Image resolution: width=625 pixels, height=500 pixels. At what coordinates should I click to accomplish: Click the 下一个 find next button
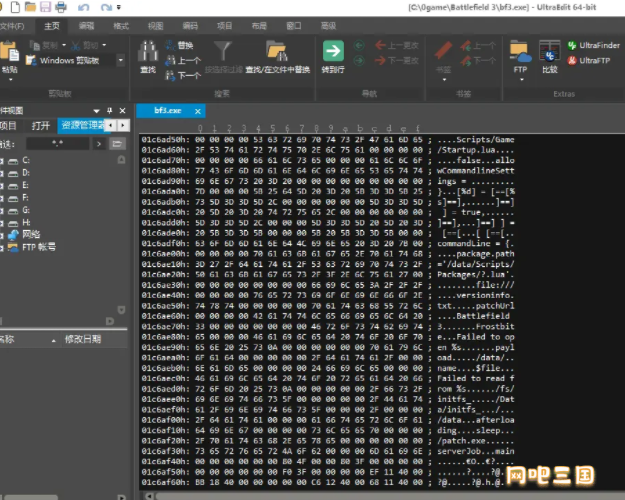click(x=183, y=75)
